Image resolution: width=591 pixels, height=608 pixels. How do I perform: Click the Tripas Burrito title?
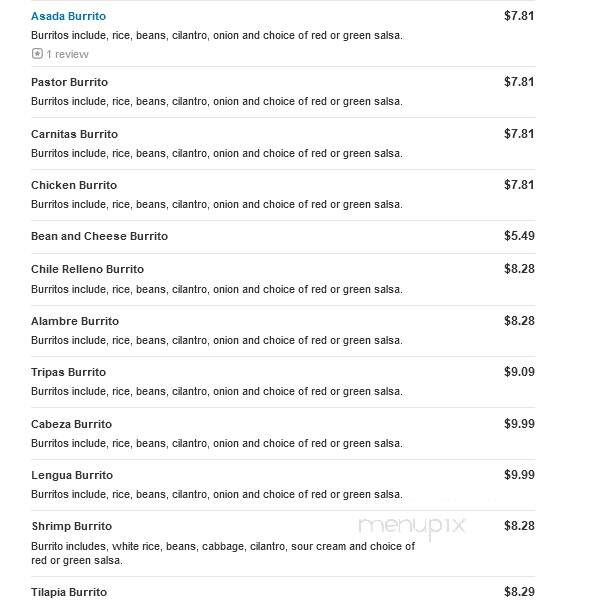(x=68, y=372)
